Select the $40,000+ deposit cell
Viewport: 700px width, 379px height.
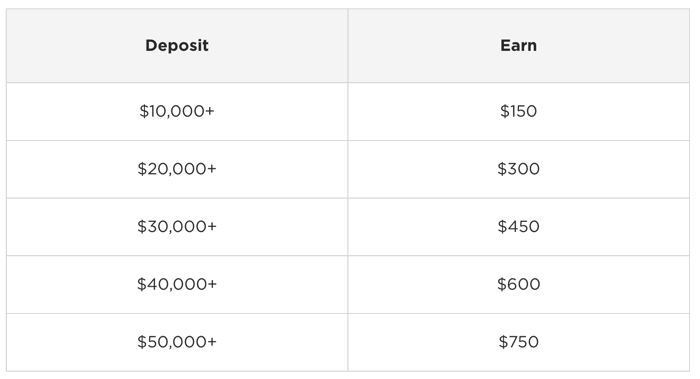pyautogui.click(x=177, y=284)
